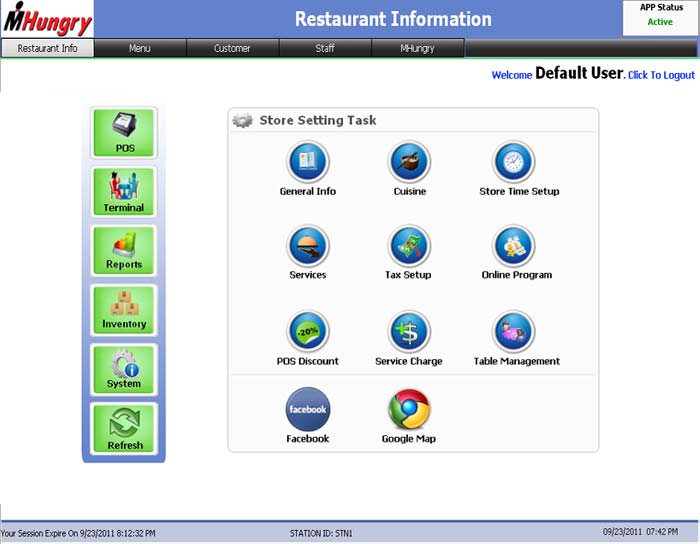
Task: Open the Services icon
Action: click(x=308, y=246)
